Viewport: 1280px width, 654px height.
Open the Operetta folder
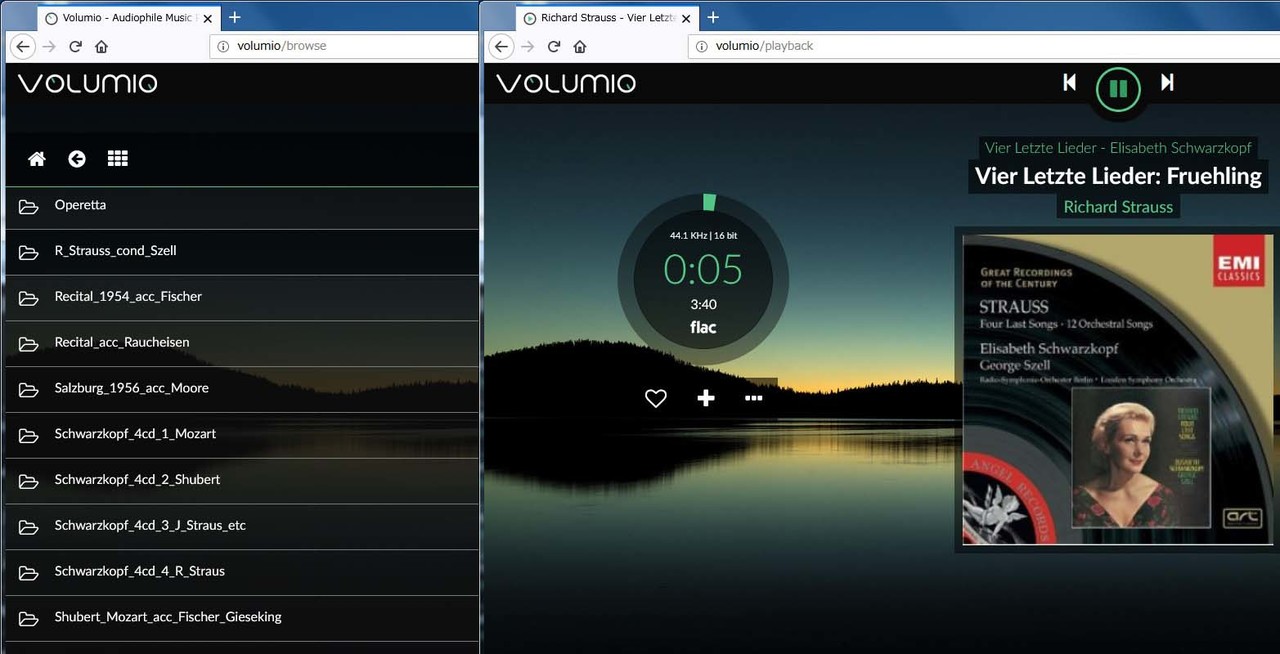(80, 205)
